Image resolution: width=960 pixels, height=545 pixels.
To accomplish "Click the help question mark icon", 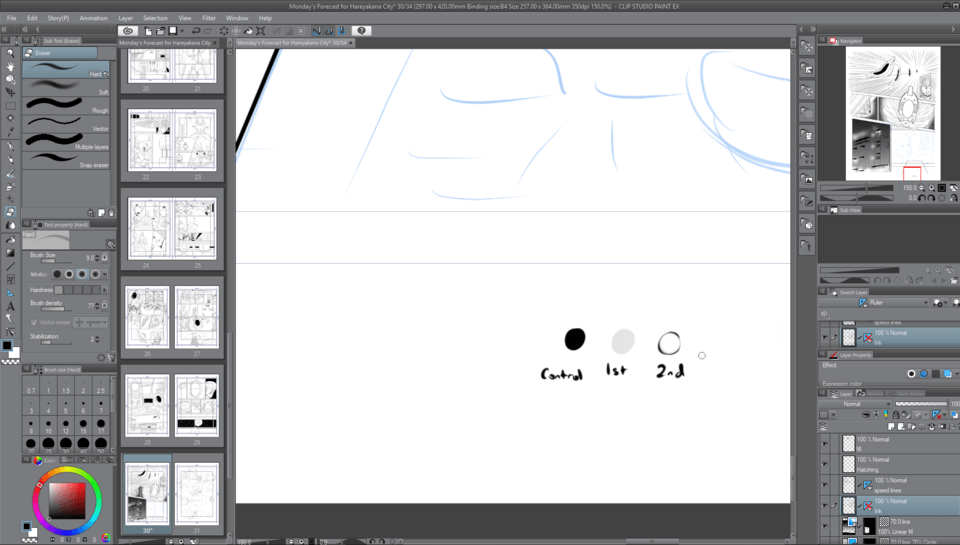I will coord(361,31).
